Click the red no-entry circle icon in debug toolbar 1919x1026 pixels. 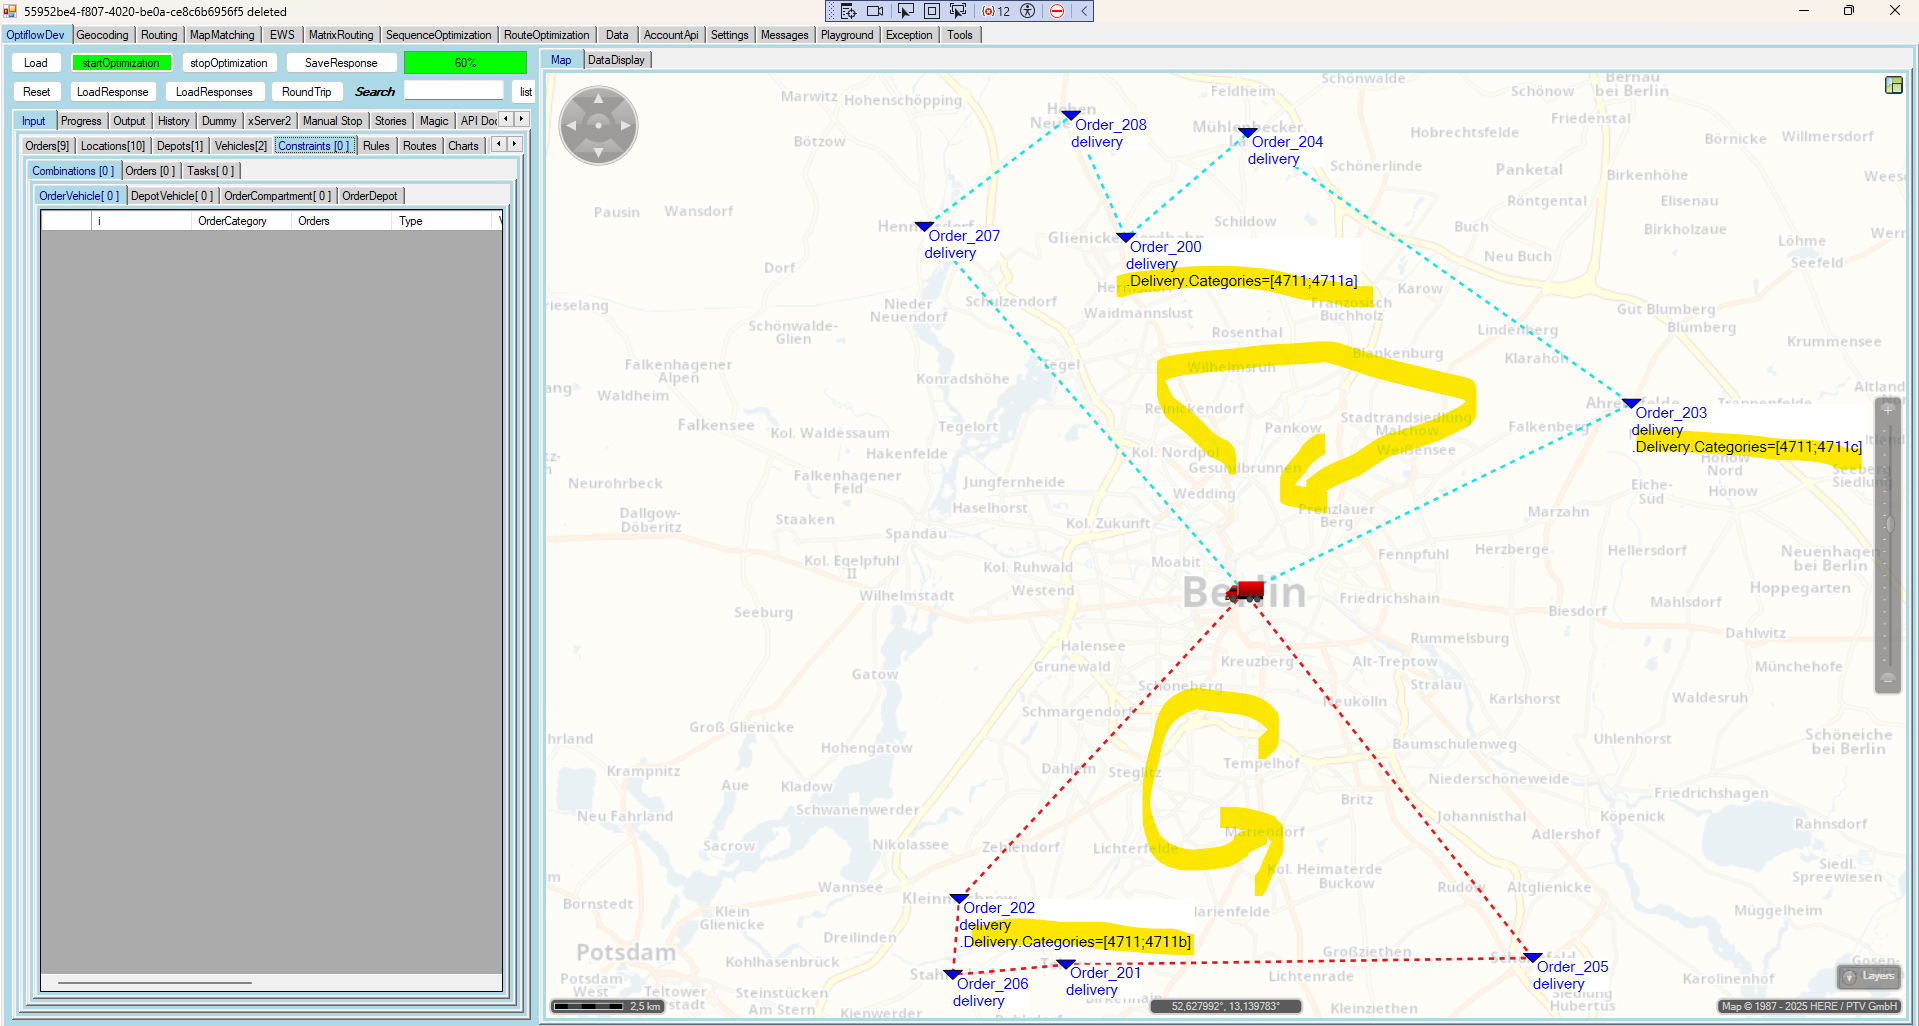tap(1057, 11)
